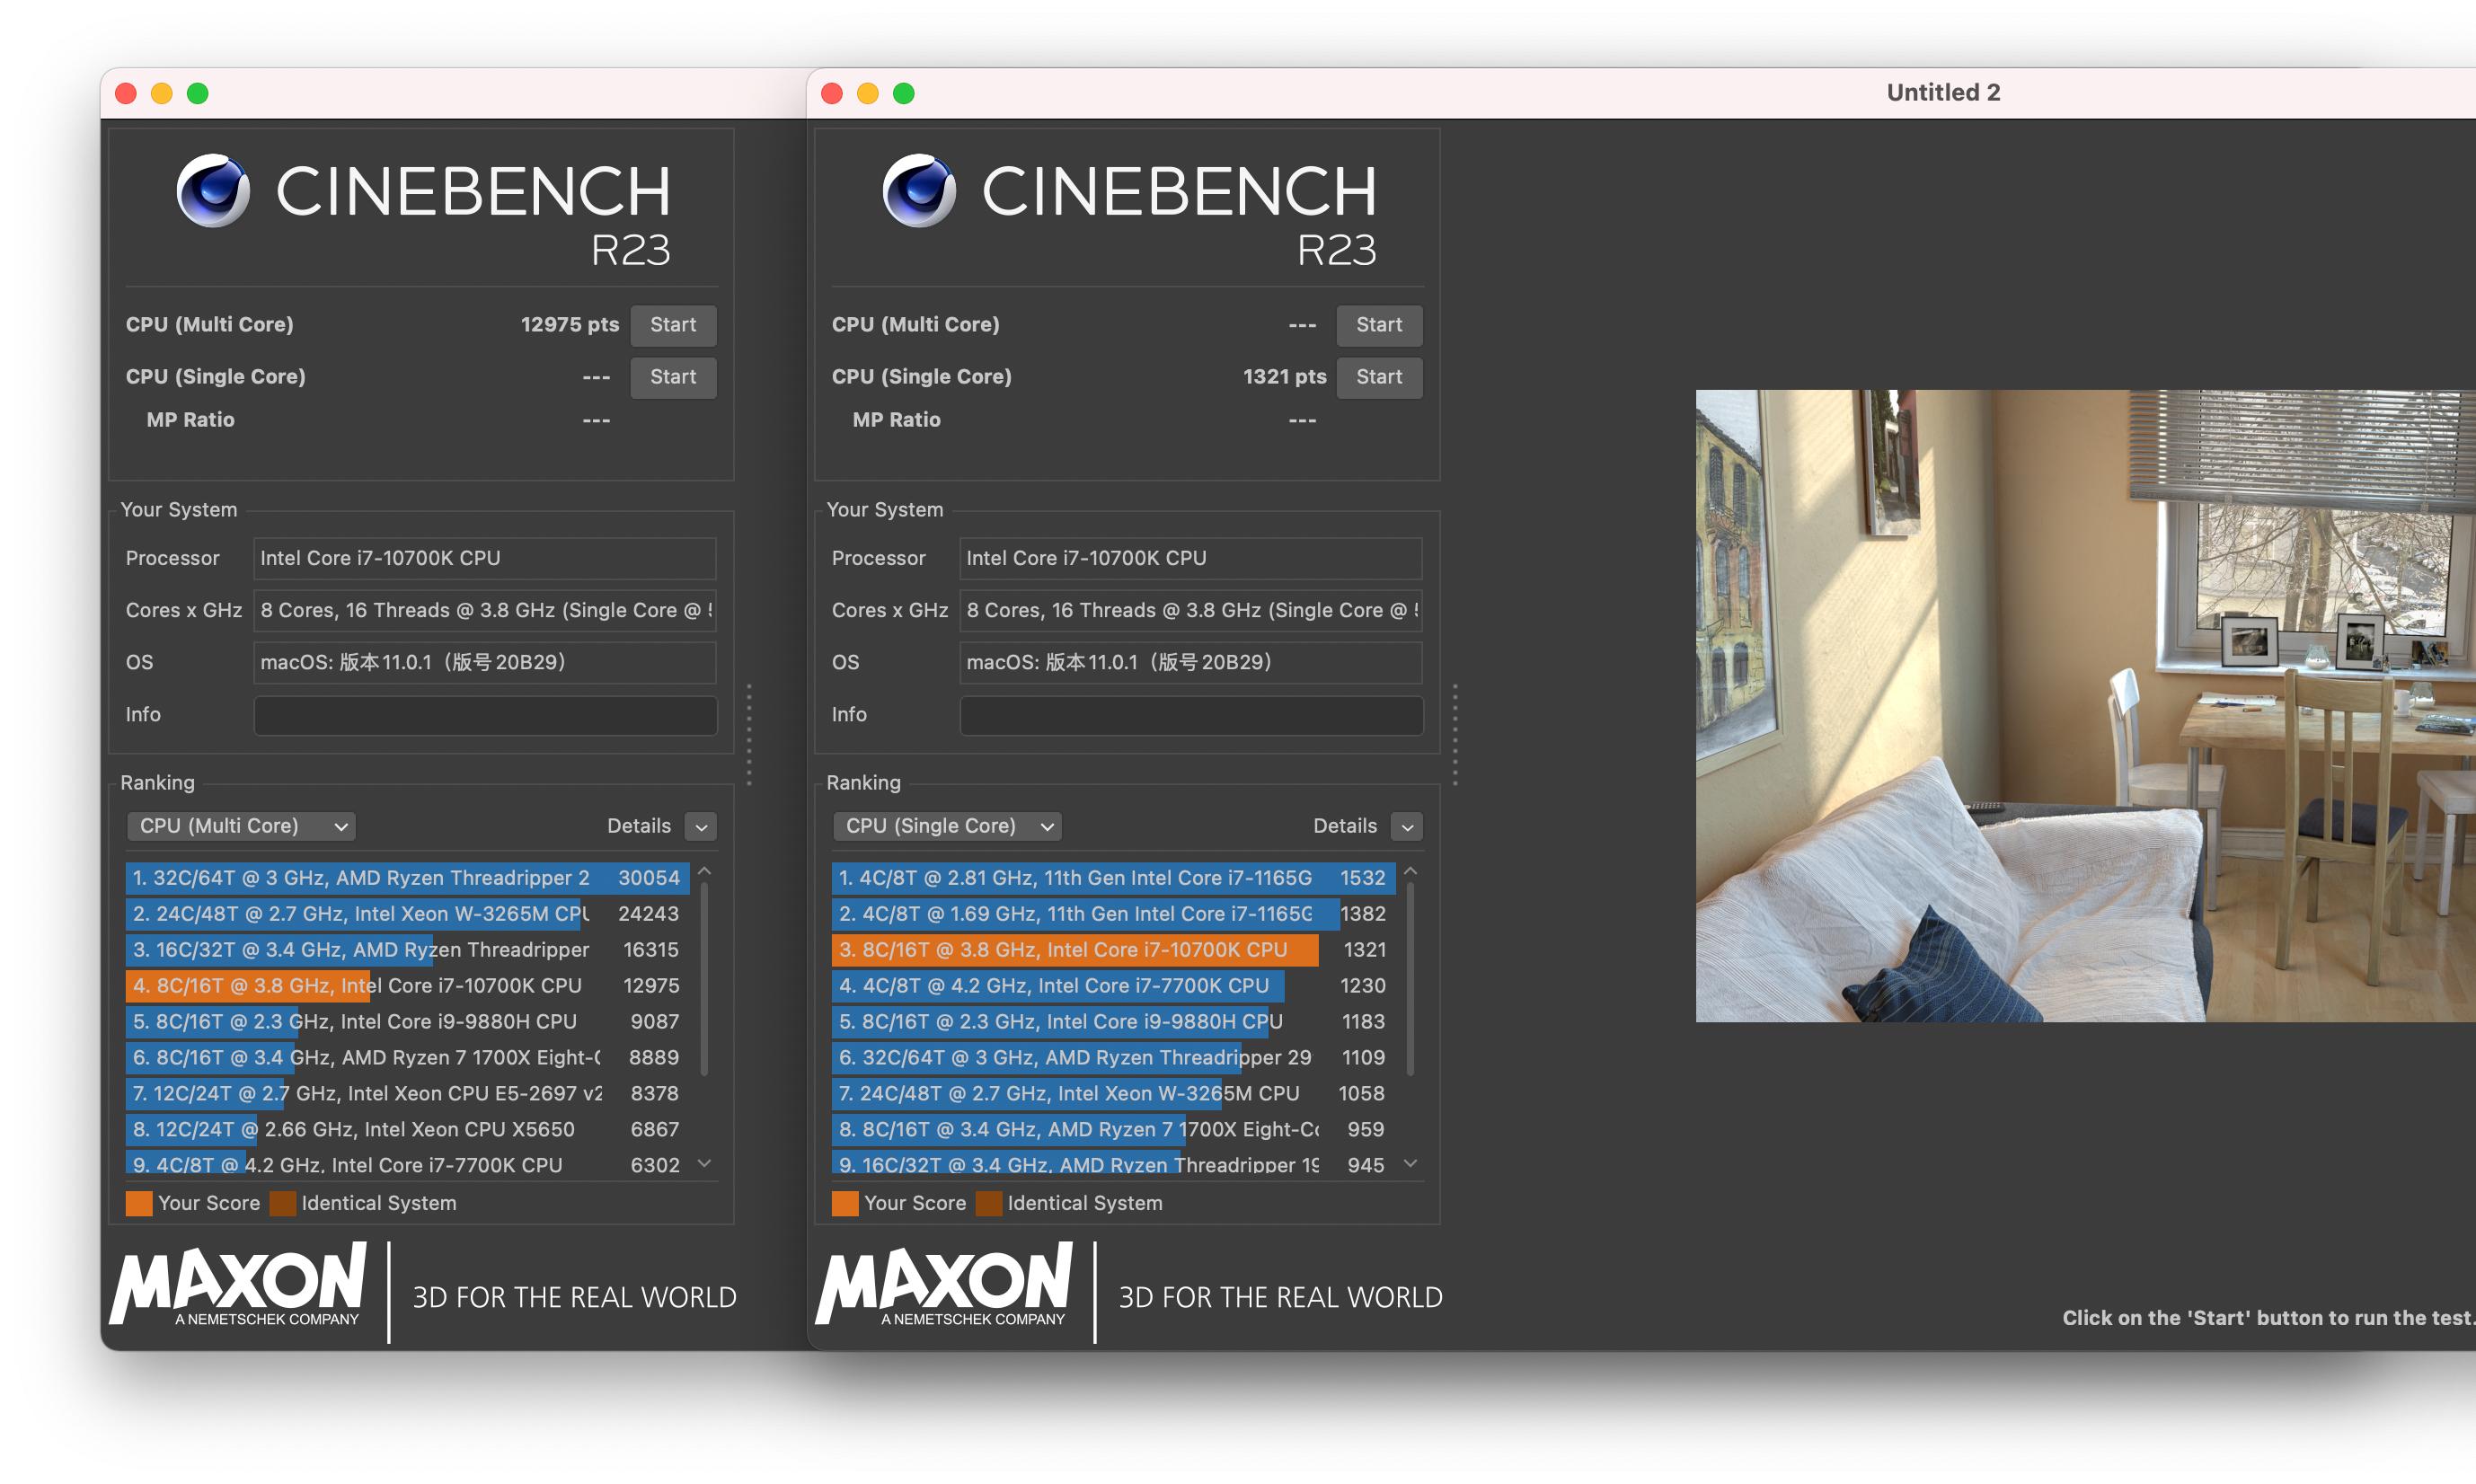Click the Cinebench sphere logo in left window
The height and width of the screenshot is (1484, 2476).
[213, 190]
